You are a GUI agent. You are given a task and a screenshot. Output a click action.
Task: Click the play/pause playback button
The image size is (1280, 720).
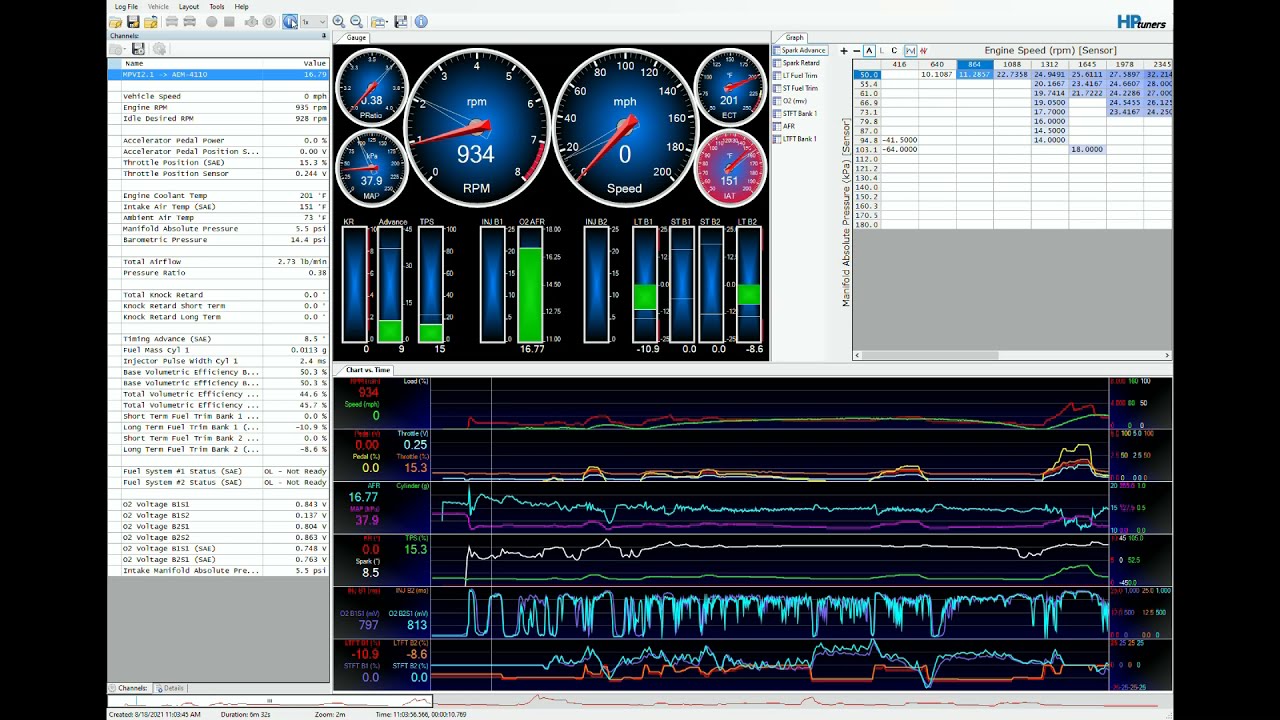point(290,22)
